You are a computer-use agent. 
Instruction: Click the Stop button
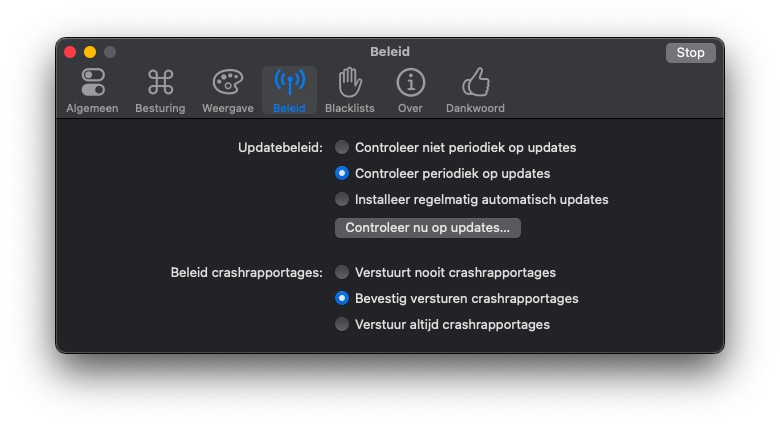(x=690, y=53)
